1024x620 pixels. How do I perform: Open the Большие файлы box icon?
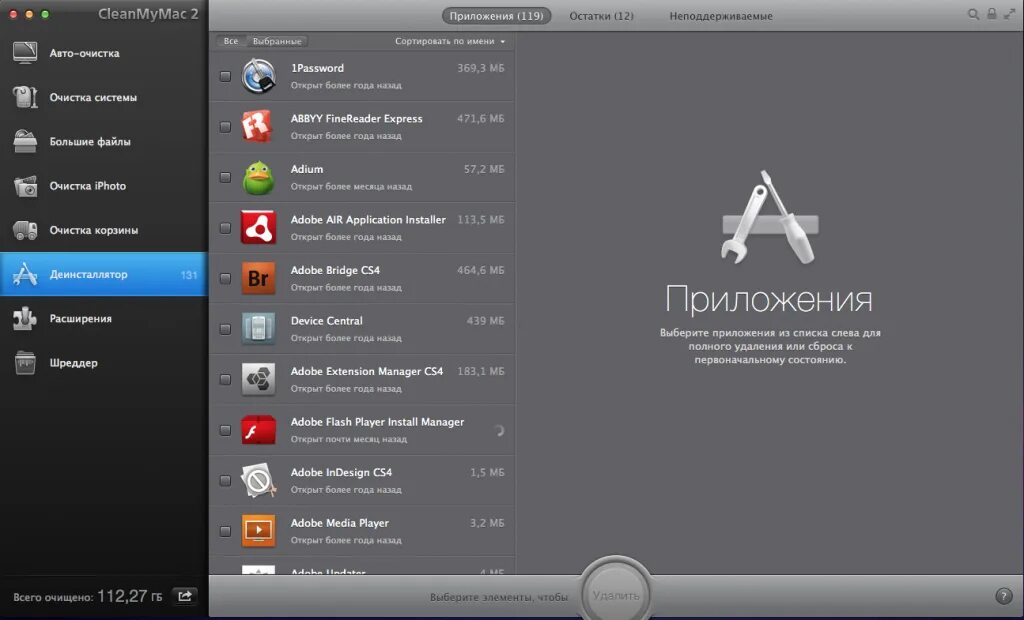[25, 142]
